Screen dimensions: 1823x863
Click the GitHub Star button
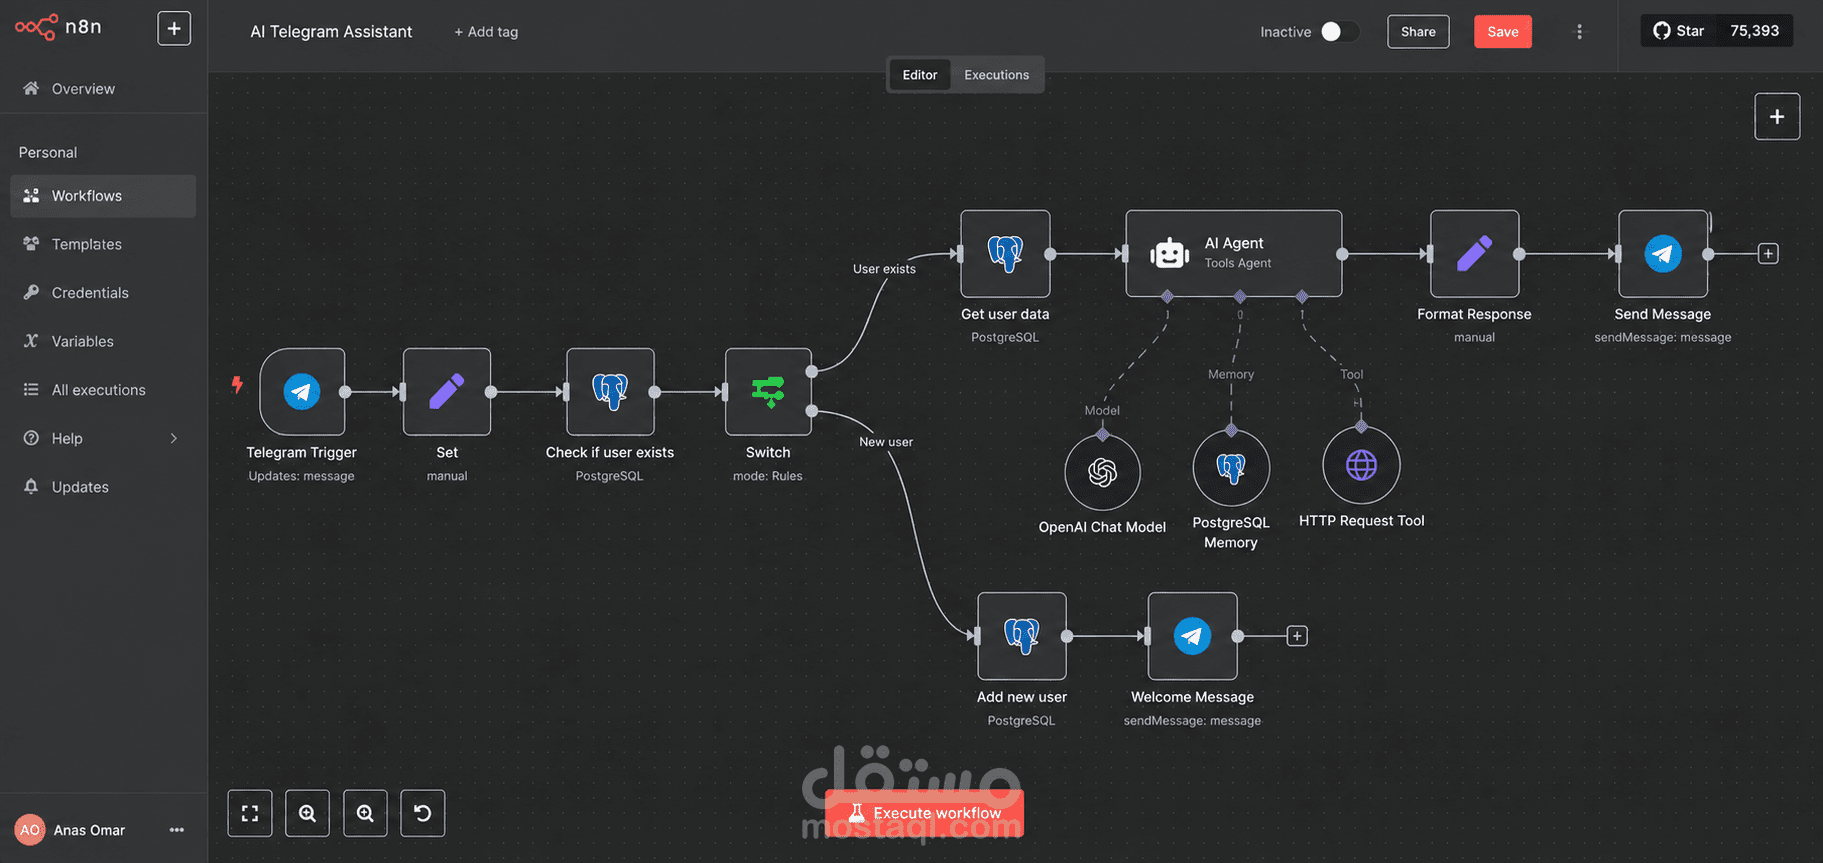[1679, 31]
